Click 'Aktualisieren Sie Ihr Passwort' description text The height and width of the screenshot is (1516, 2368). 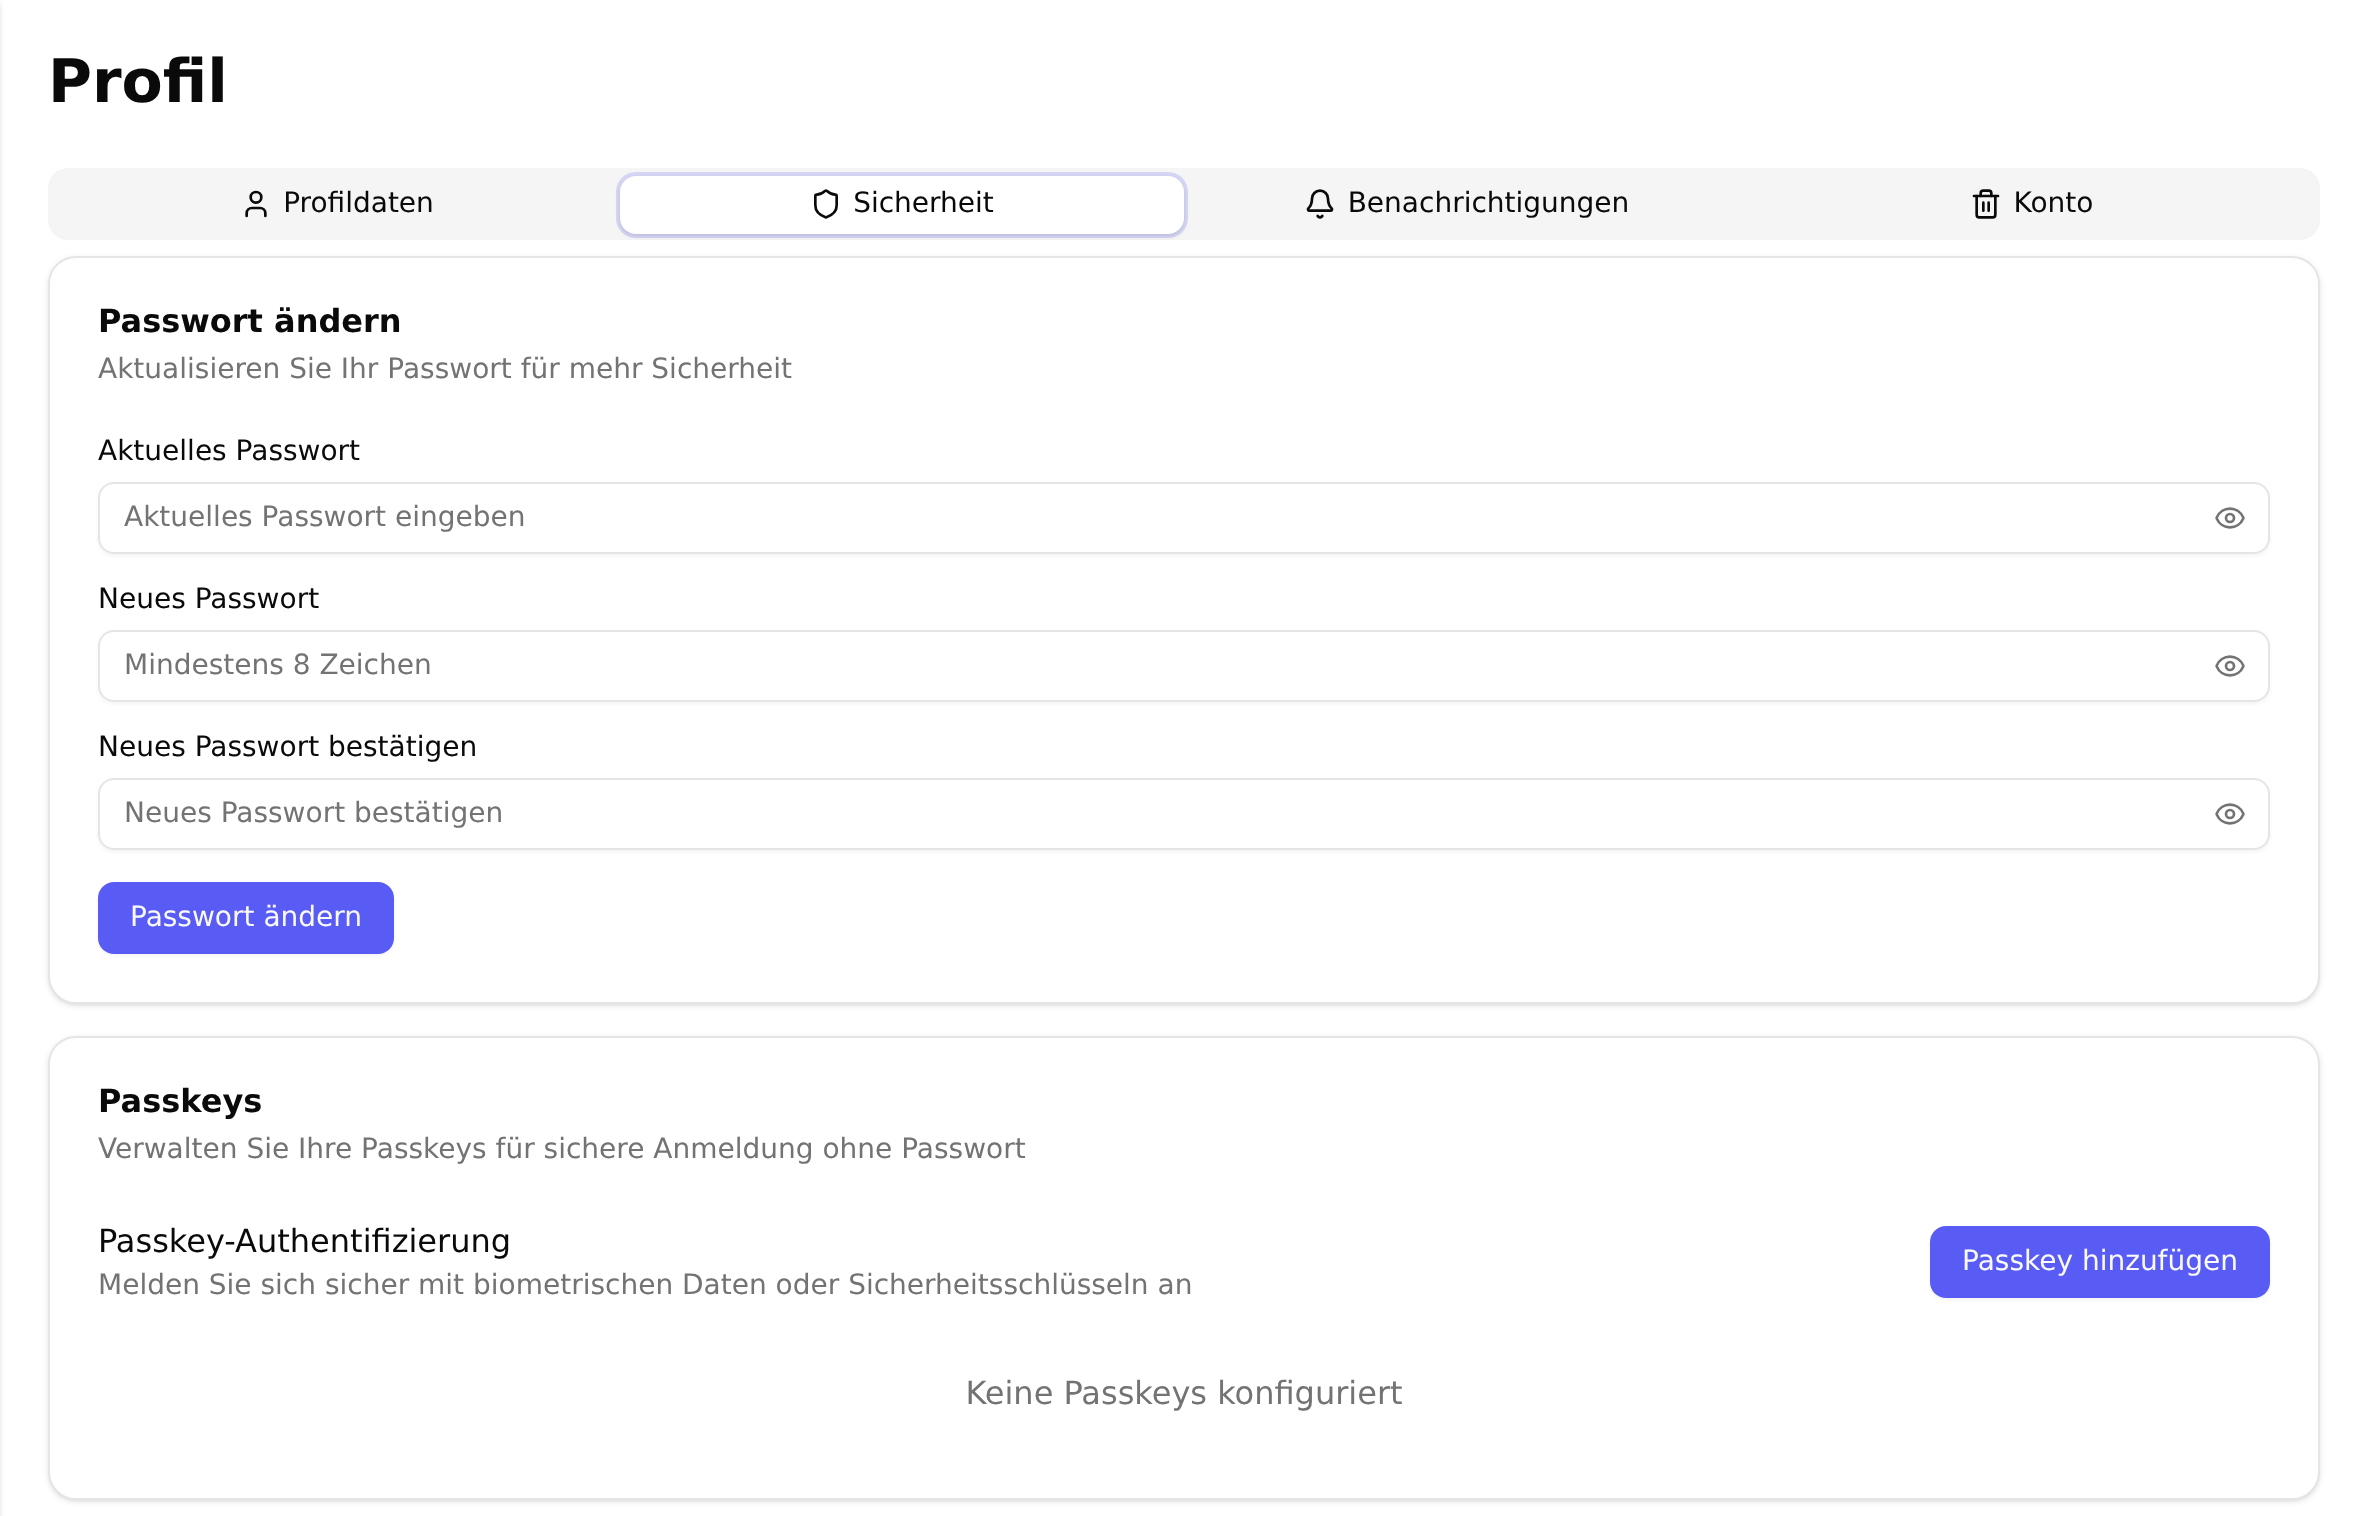tap(445, 369)
